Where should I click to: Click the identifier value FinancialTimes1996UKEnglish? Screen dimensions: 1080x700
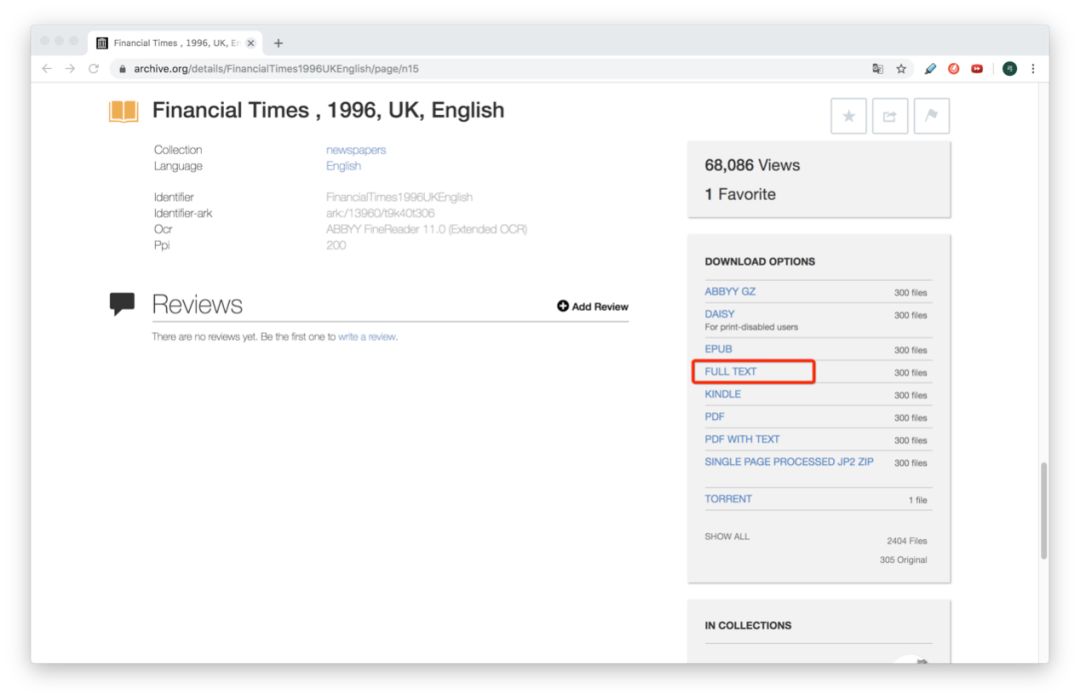click(x=399, y=197)
